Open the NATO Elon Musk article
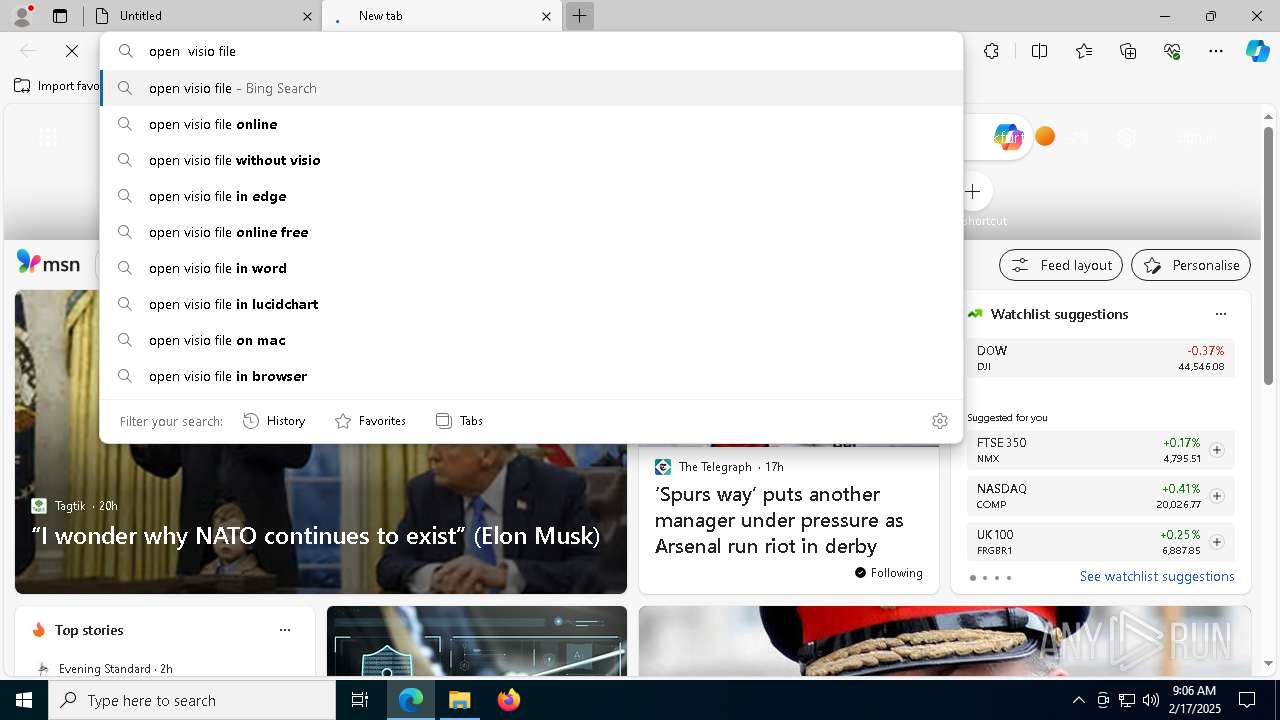Image resolution: width=1280 pixels, height=720 pixels. pyautogui.click(x=316, y=536)
